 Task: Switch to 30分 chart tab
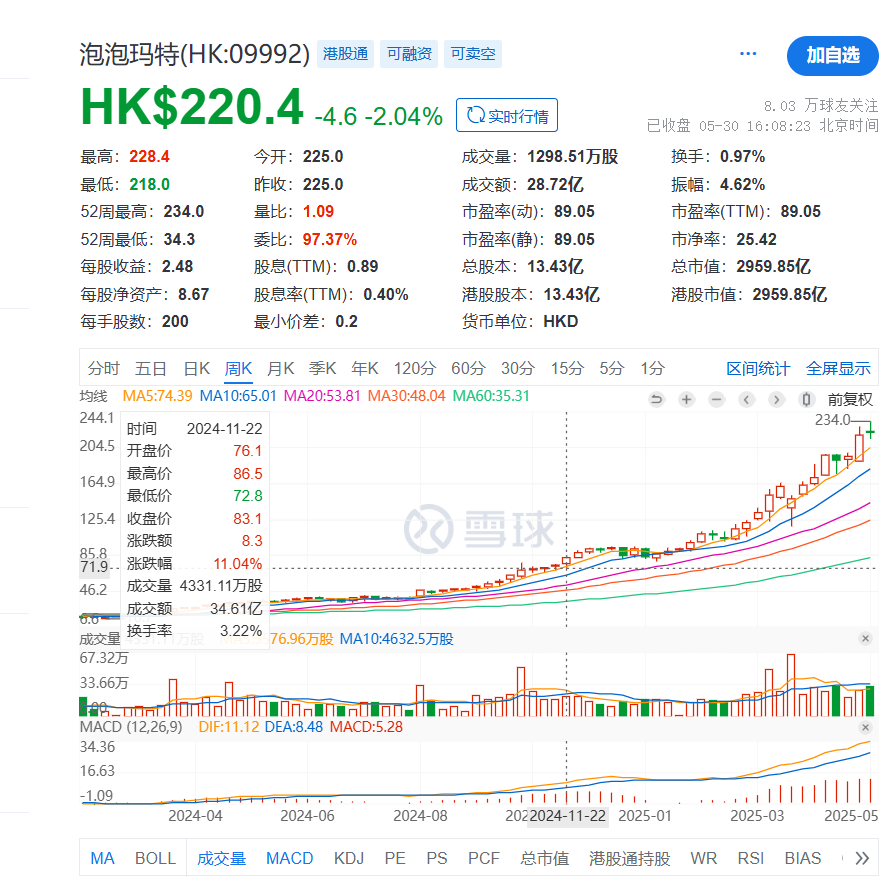(518, 369)
